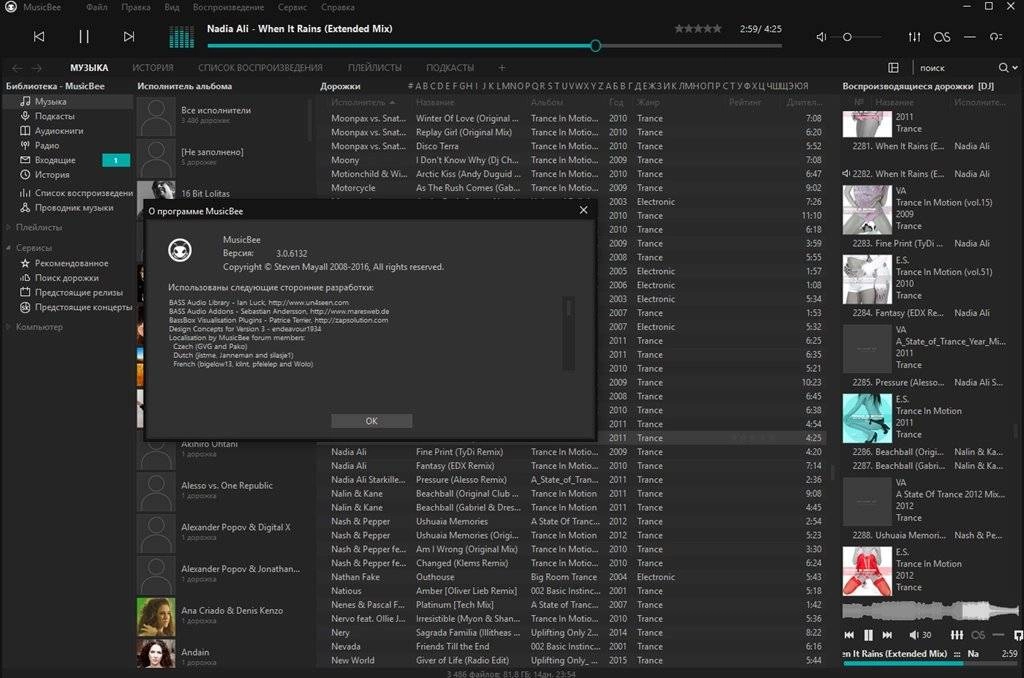Open equalizer from bottom mini player
This screenshot has height=678, width=1024.
[957, 635]
